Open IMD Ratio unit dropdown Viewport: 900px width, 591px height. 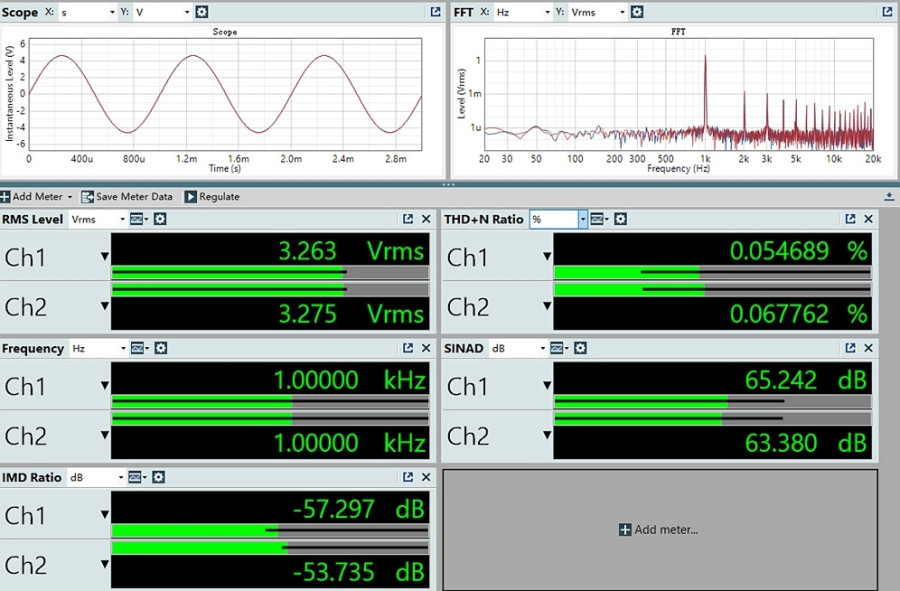click(96, 477)
